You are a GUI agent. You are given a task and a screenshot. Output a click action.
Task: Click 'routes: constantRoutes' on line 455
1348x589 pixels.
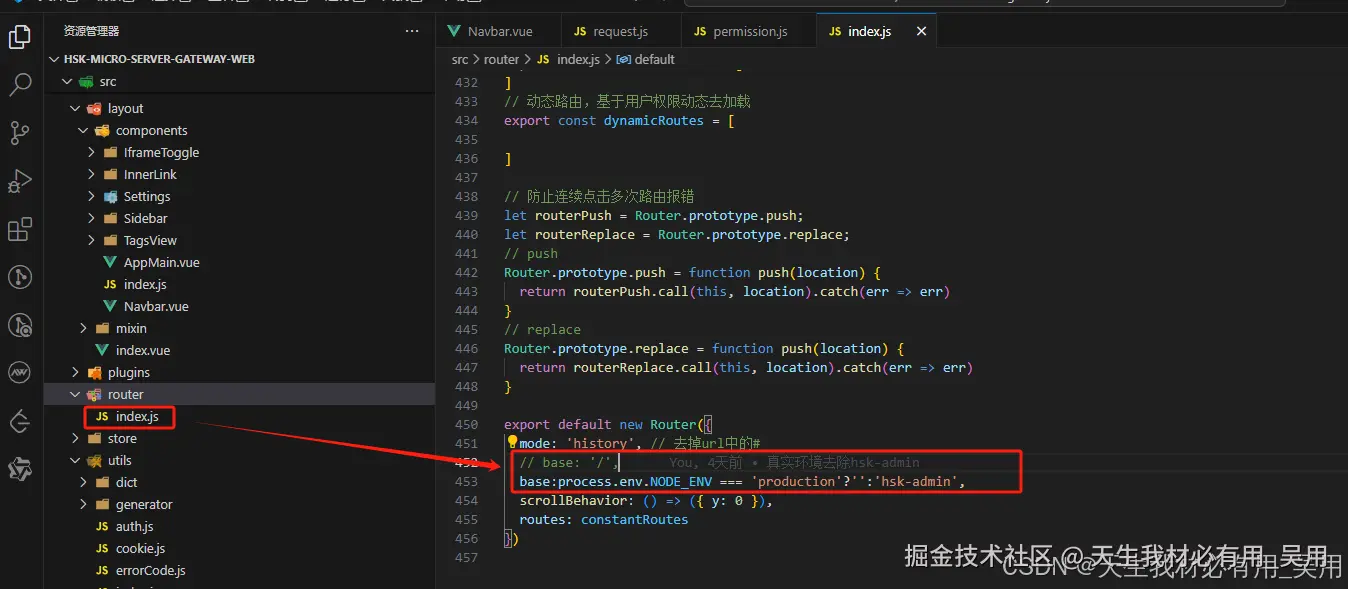604,519
